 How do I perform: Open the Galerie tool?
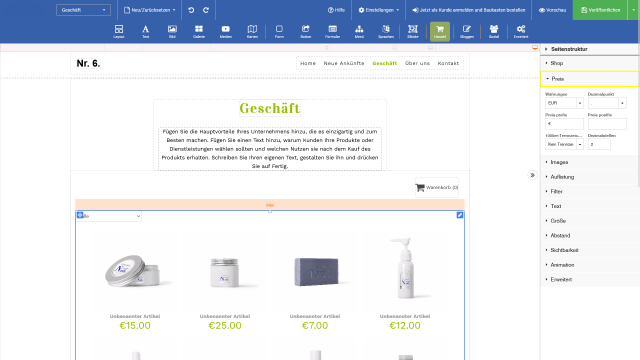pos(199,31)
